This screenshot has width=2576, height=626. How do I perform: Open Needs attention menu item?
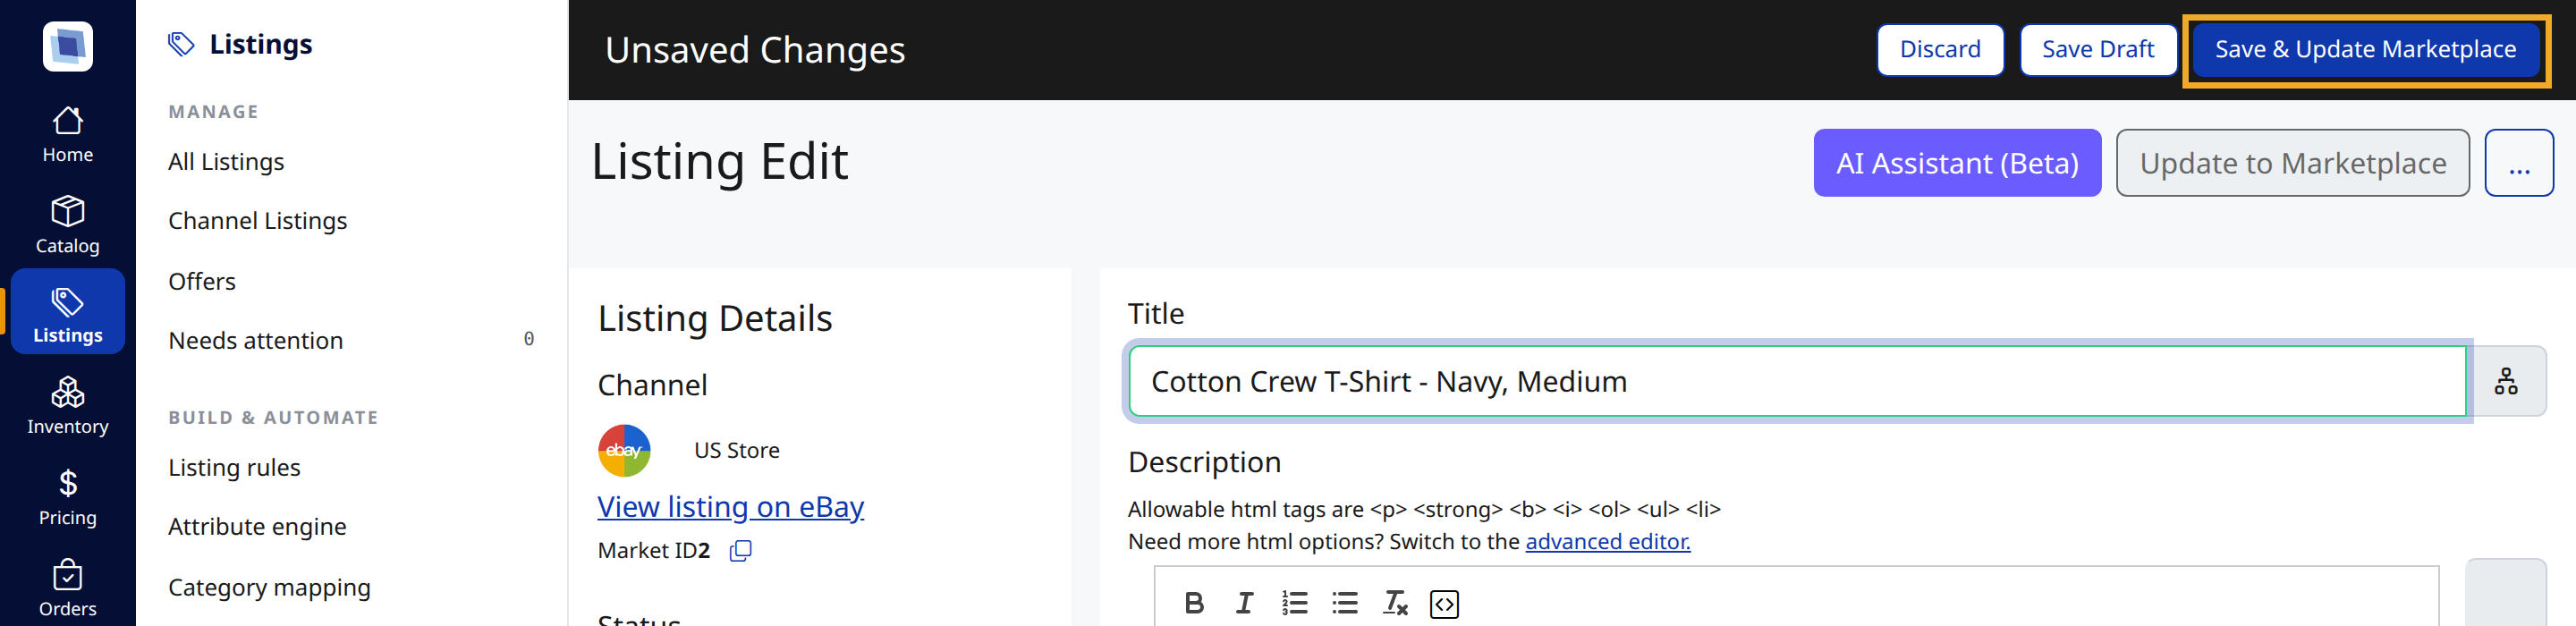point(256,341)
